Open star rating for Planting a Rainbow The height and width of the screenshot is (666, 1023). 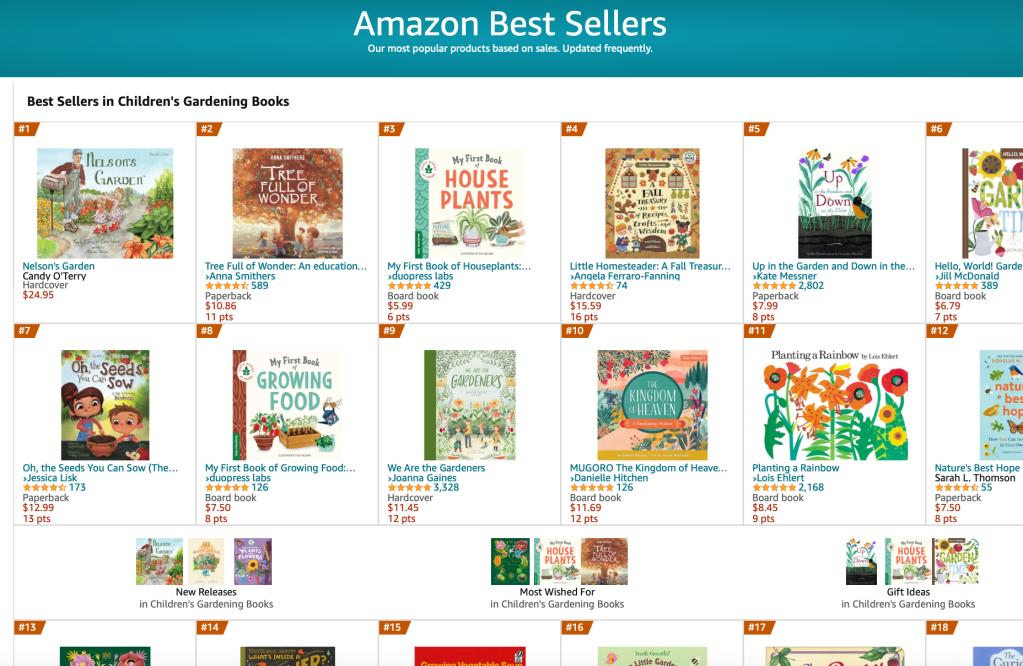774,488
